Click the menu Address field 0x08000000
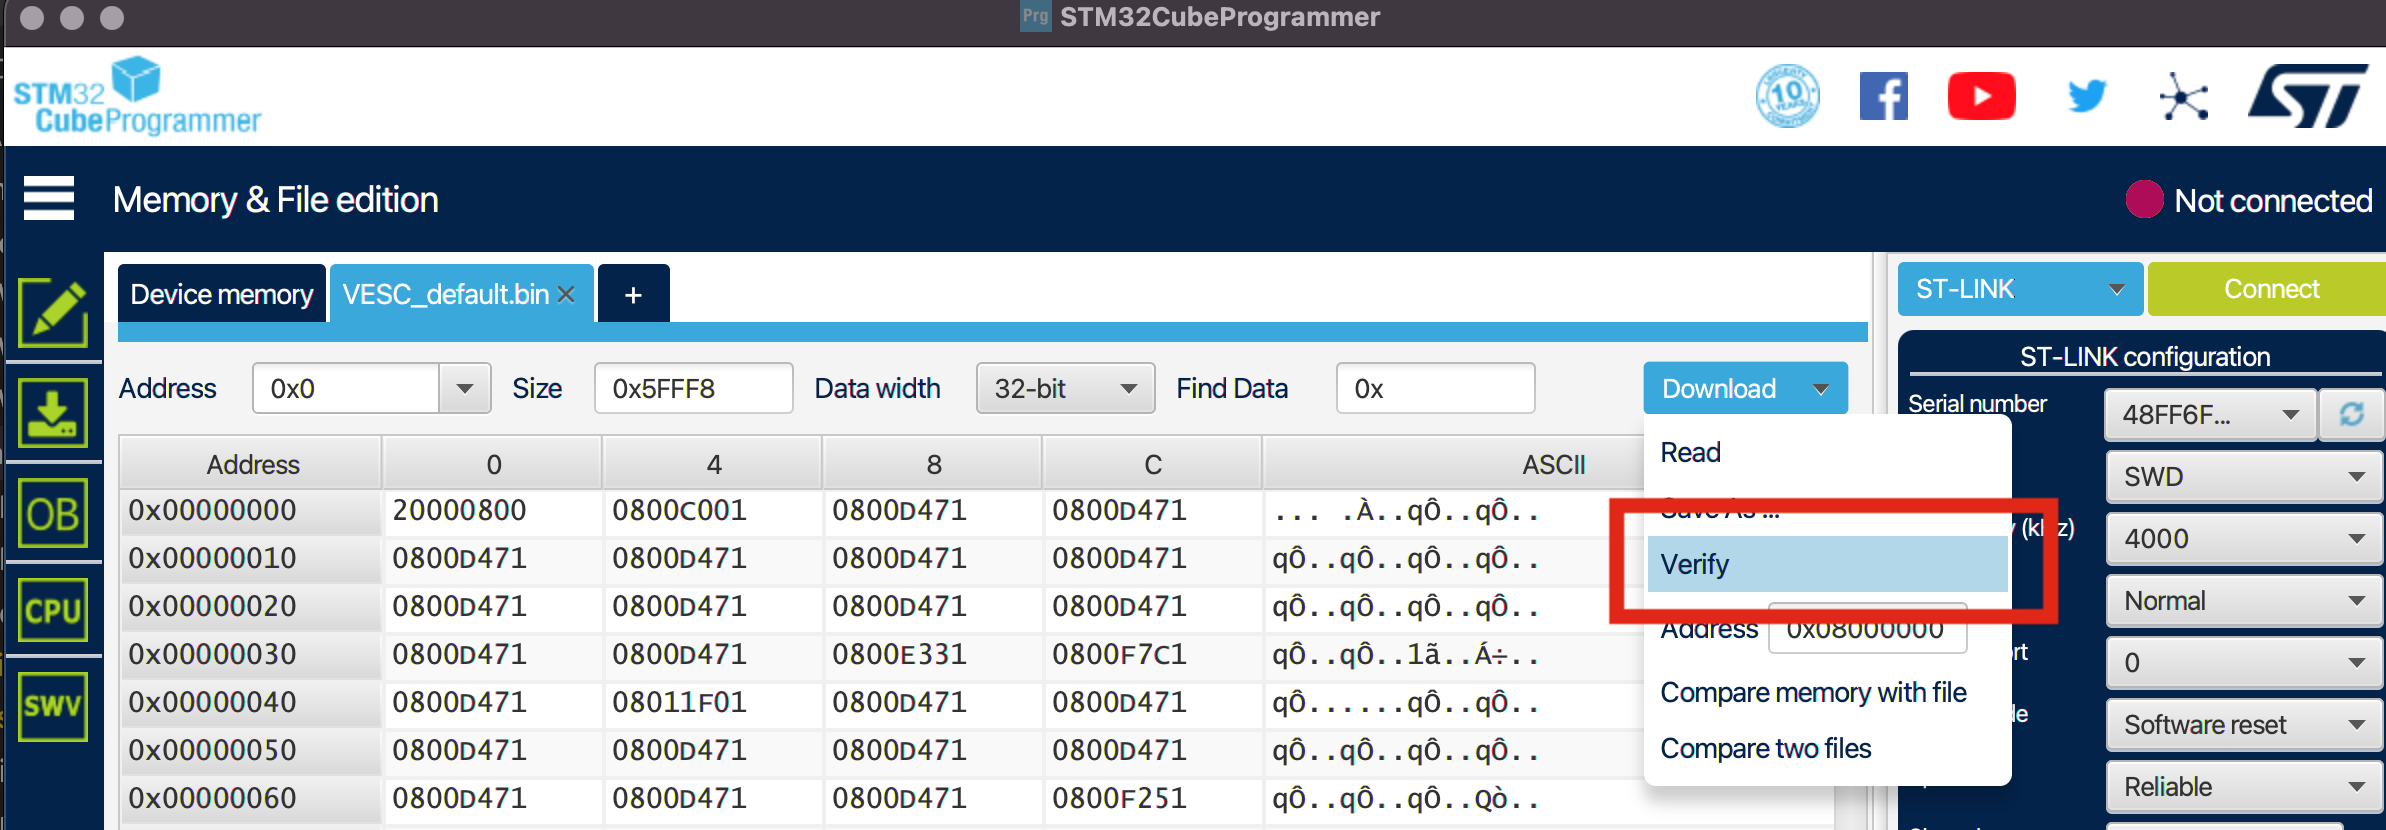This screenshot has width=2386, height=830. pyautogui.click(x=1867, y=628)
